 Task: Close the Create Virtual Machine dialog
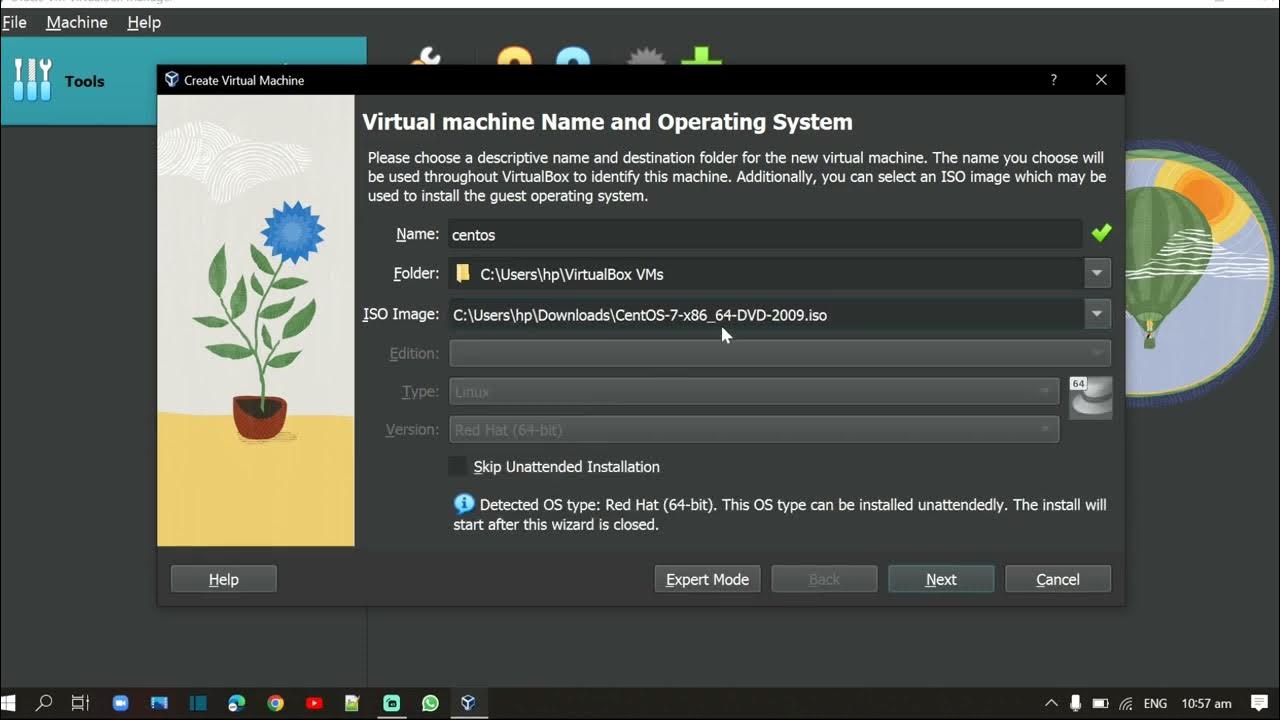(1101, 80)
